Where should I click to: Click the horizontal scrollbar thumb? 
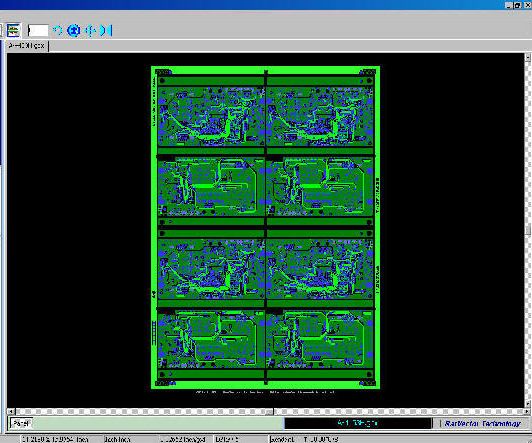[x=270, y=411]
